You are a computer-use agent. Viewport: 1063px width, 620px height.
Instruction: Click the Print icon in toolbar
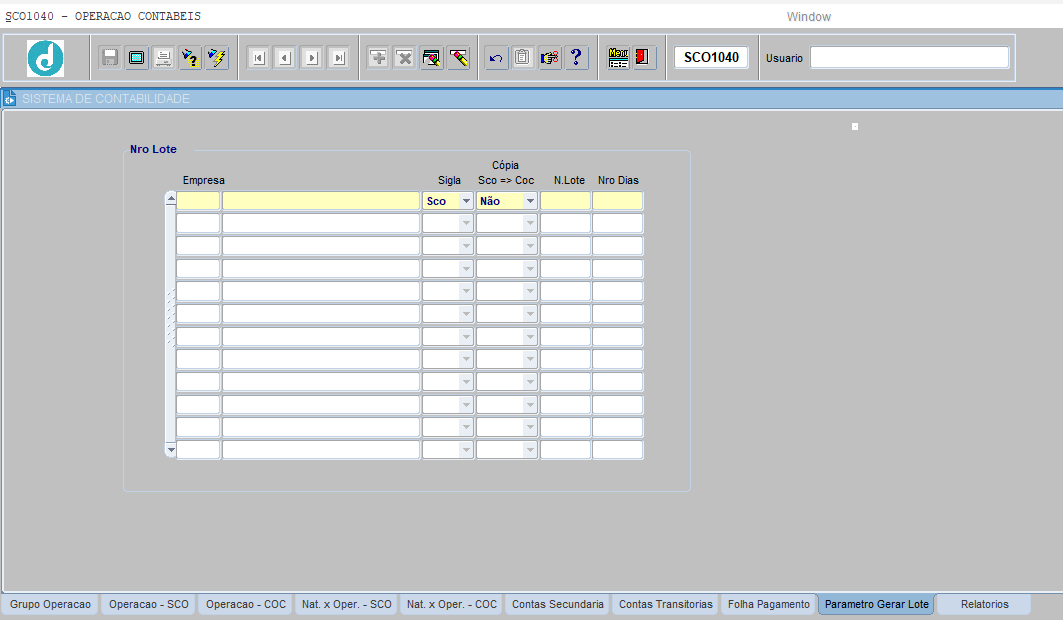(x=163, y=58)
